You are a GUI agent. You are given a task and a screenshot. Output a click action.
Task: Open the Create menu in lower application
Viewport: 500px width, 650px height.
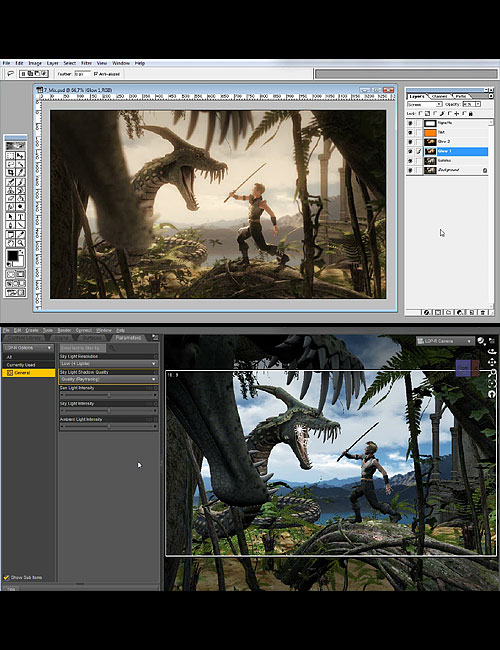[x=32, y=330]
